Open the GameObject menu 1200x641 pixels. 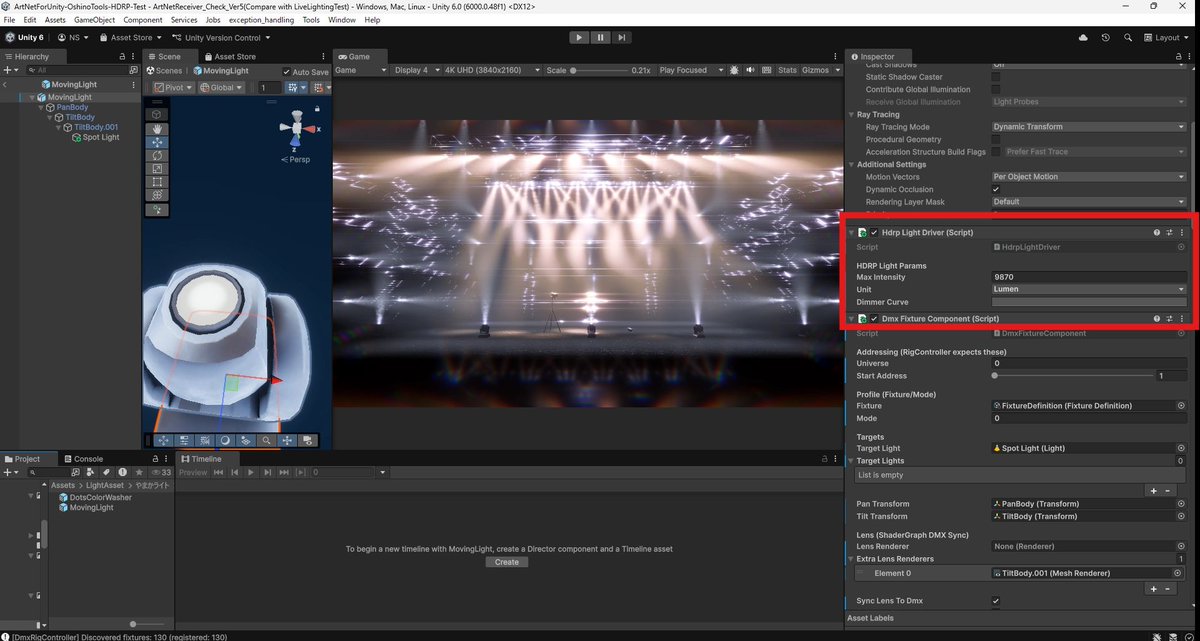[95, 20]
